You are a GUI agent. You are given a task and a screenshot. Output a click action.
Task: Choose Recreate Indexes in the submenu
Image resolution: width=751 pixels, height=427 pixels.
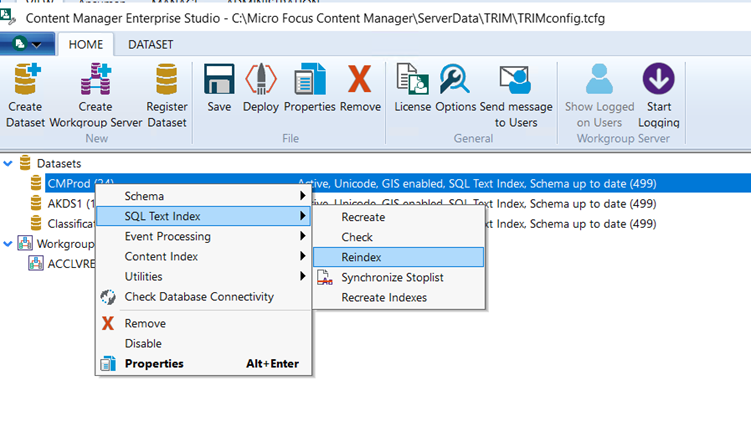[398, 297]
